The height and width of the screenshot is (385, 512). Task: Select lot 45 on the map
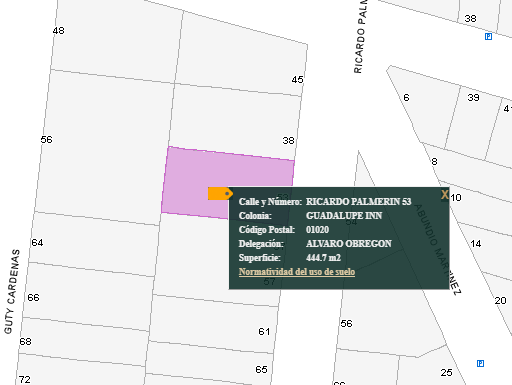click(297, 80)
